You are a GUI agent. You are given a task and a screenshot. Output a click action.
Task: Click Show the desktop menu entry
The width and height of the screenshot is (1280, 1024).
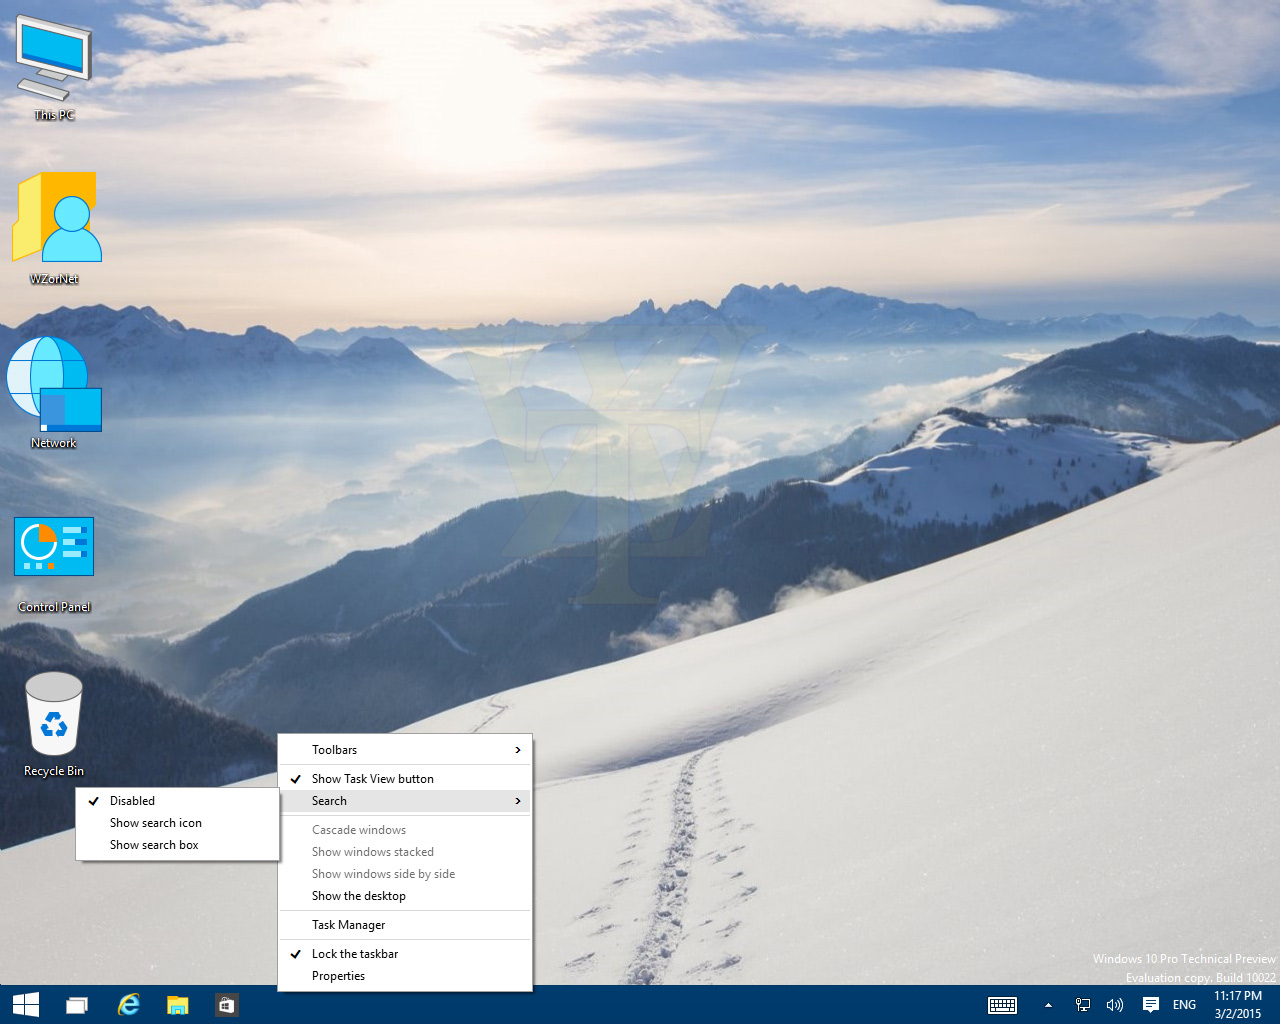[358, 896]
